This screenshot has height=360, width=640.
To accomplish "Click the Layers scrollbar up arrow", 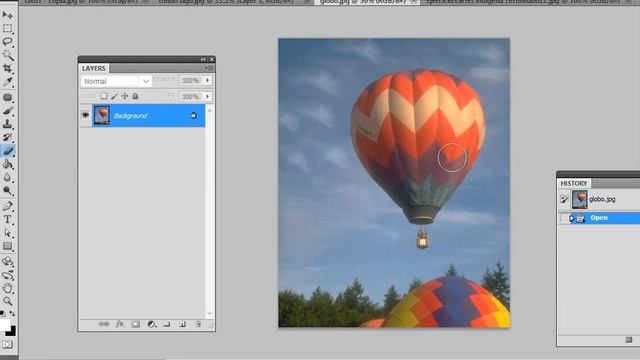I will click(x=210, y=110).
